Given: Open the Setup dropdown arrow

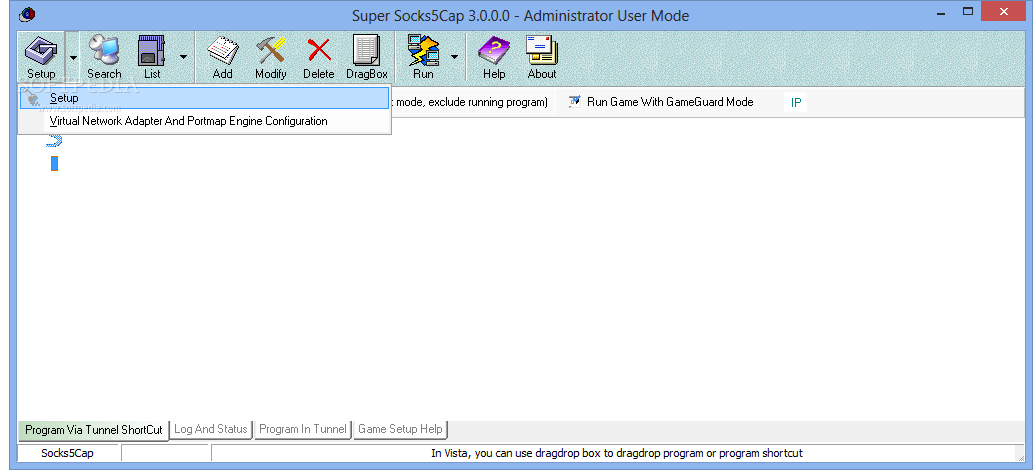Looking at the screenshot, I should pyautogui.click(x=72, y=57).
